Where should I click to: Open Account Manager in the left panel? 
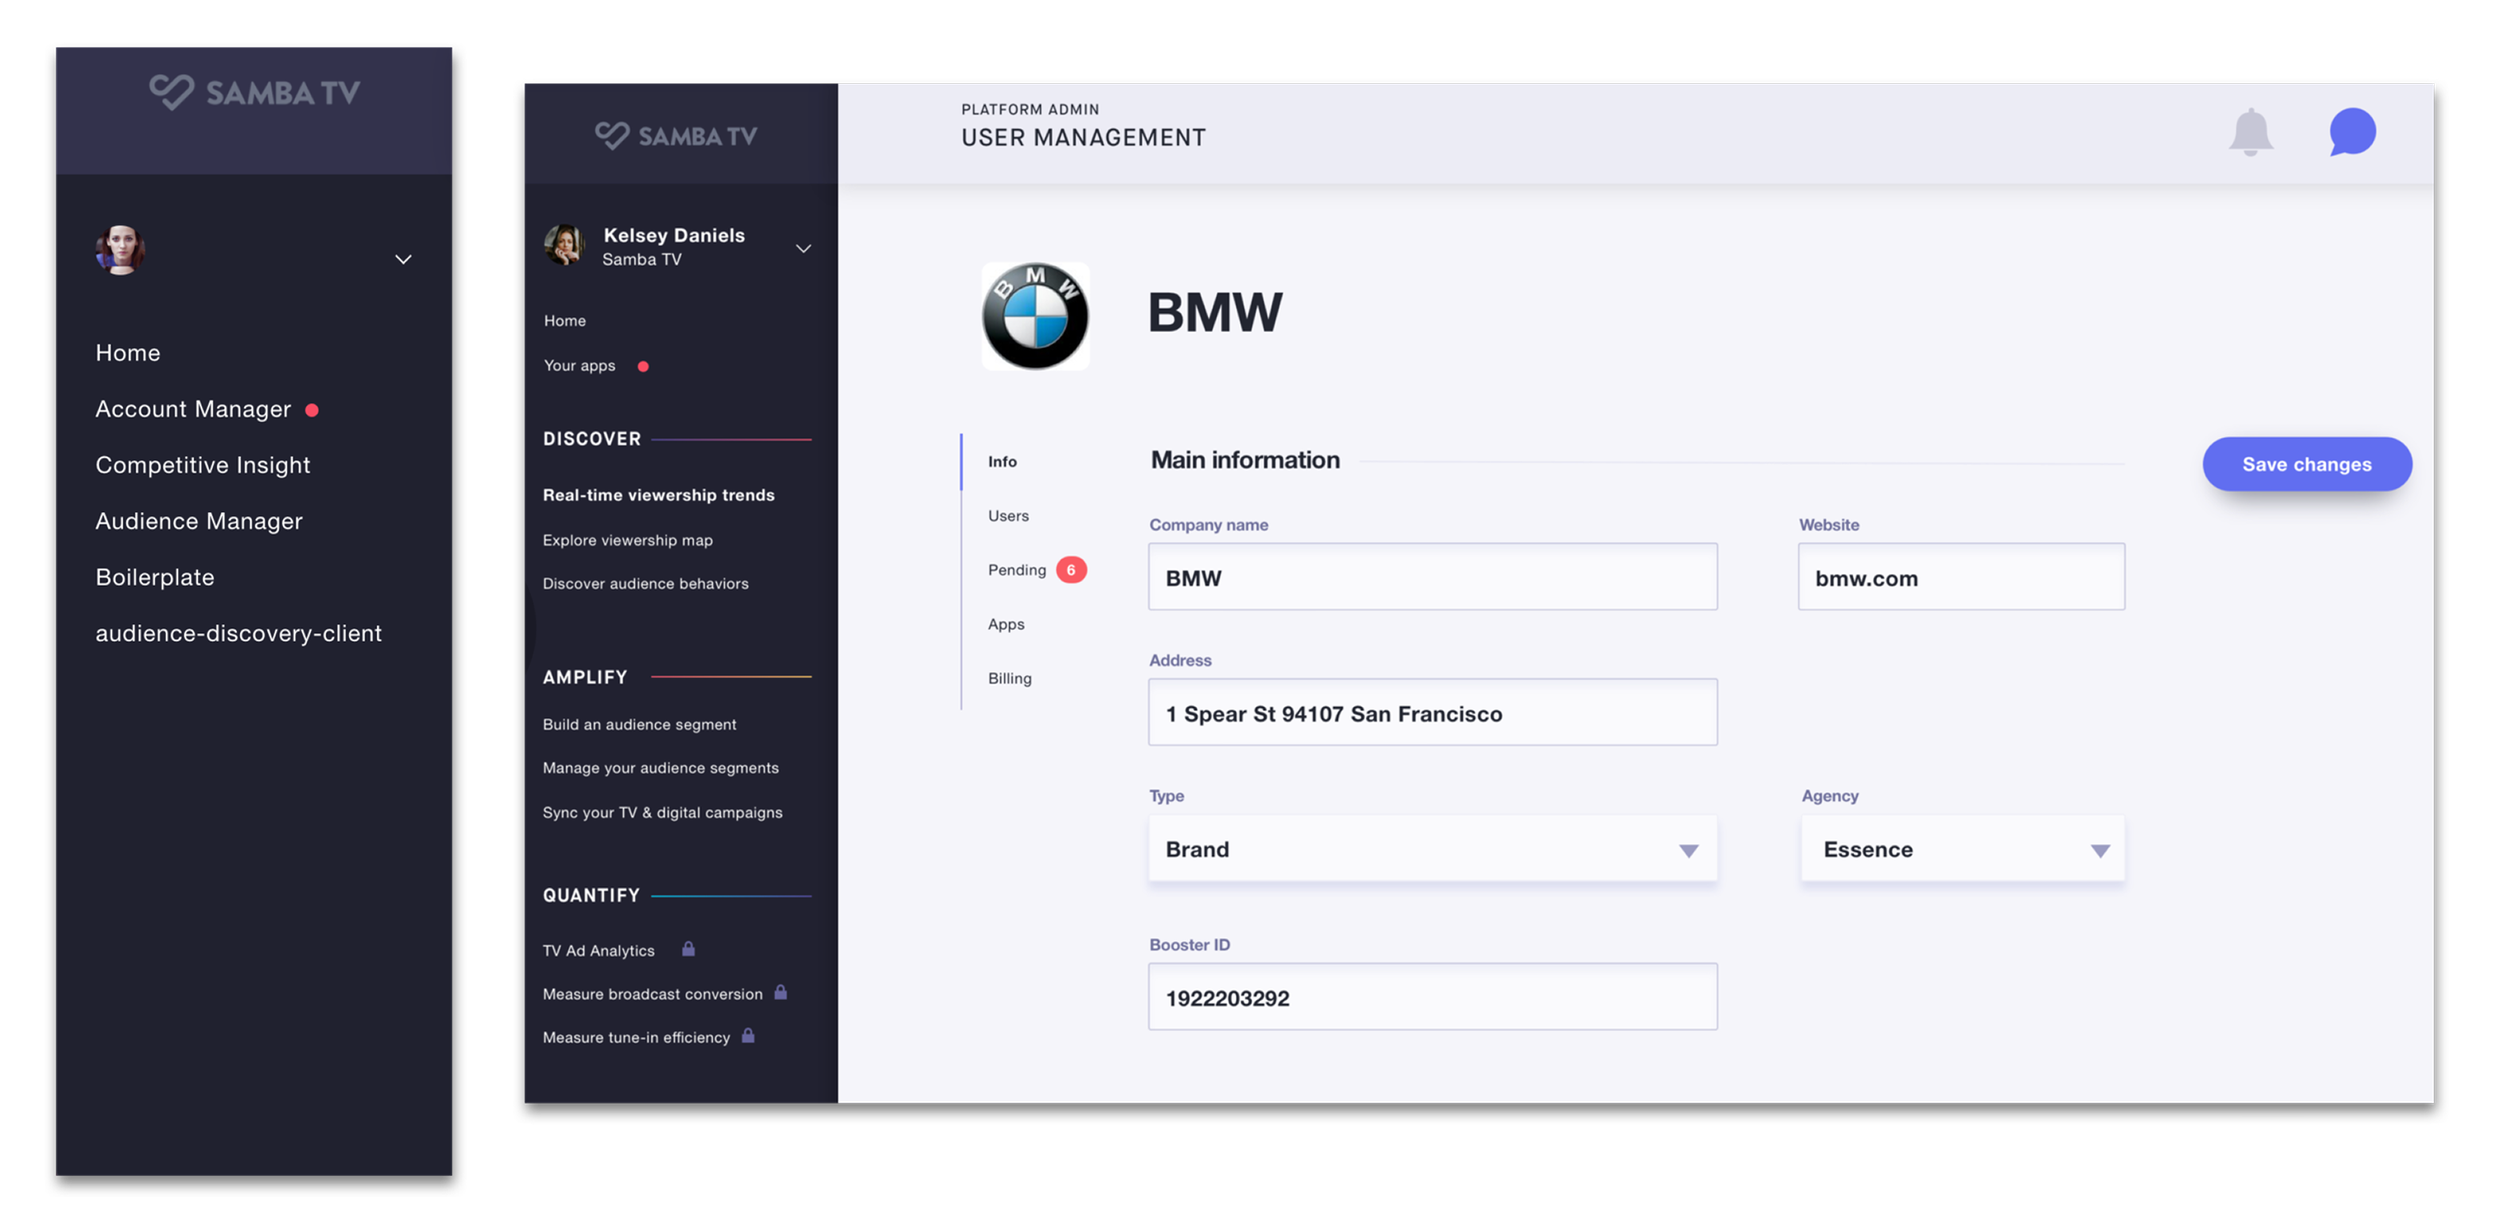tap(193, 410)
